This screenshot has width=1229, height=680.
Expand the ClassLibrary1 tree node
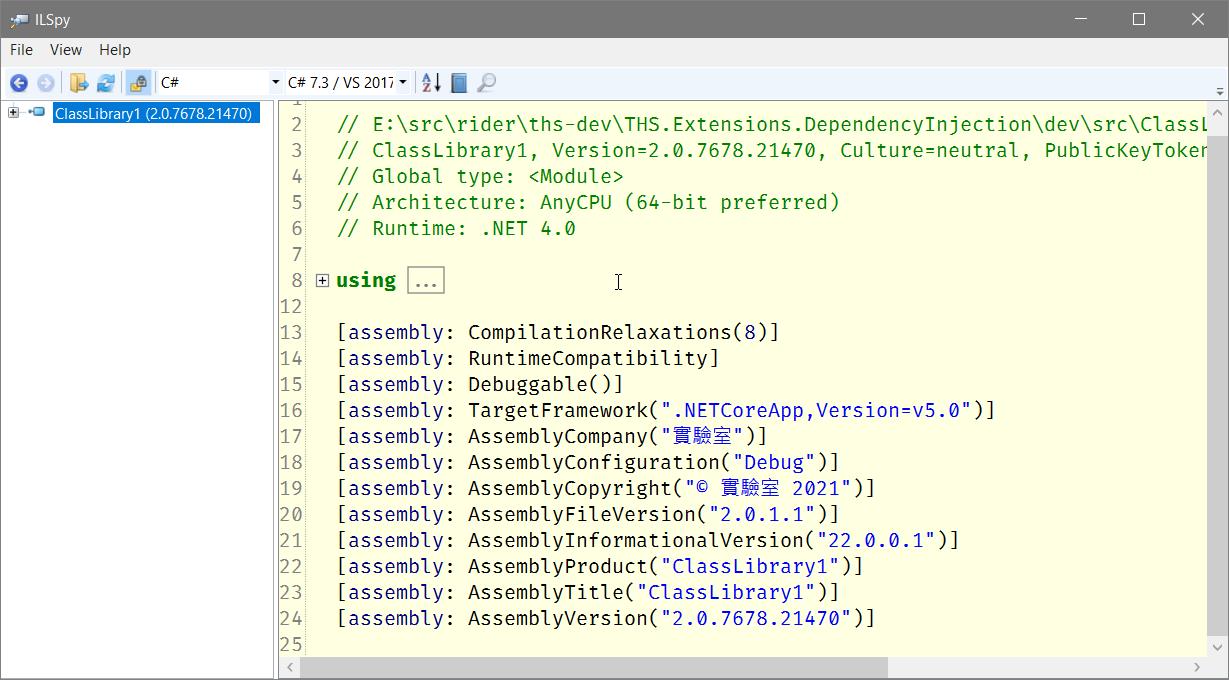point(13,113)
